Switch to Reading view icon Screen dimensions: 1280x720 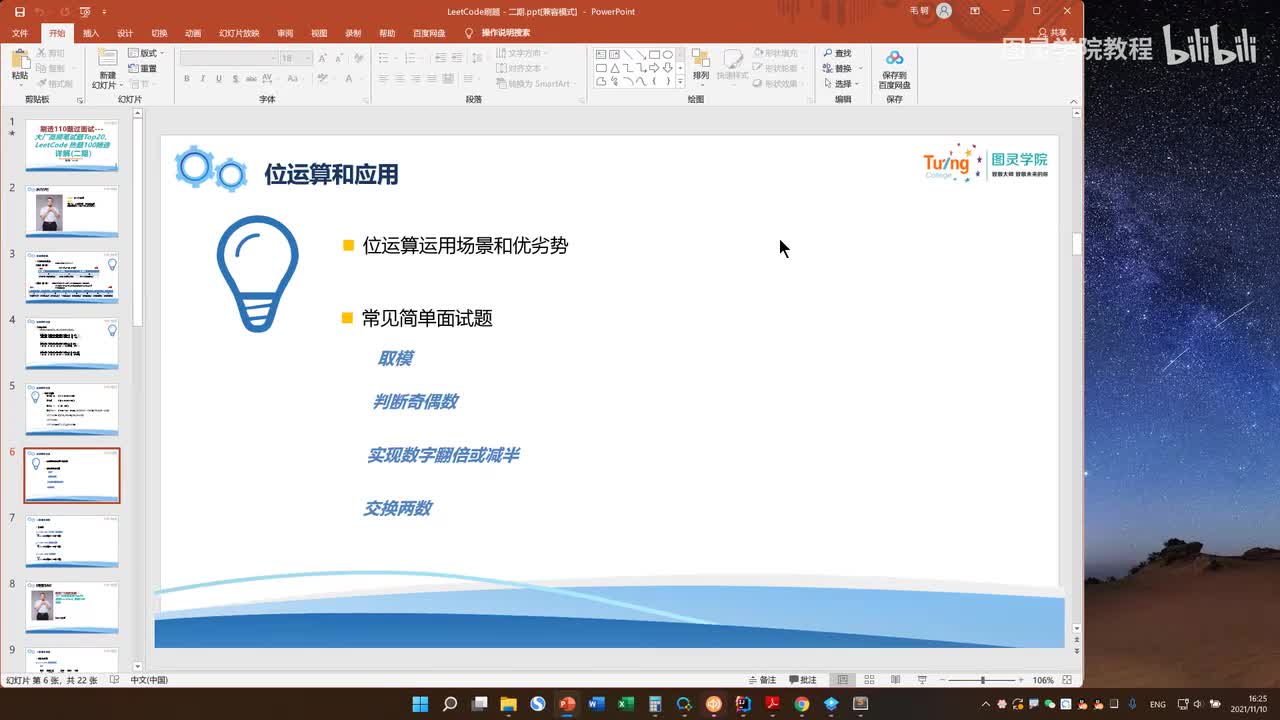click(x=895, y=680)
